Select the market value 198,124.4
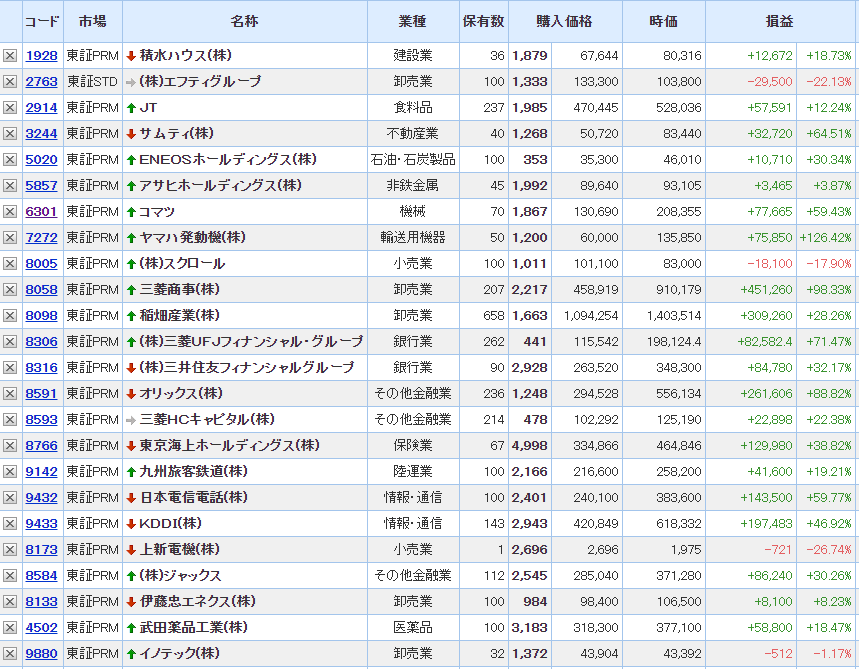Screen dimensions: 859x669 [674, 342]
